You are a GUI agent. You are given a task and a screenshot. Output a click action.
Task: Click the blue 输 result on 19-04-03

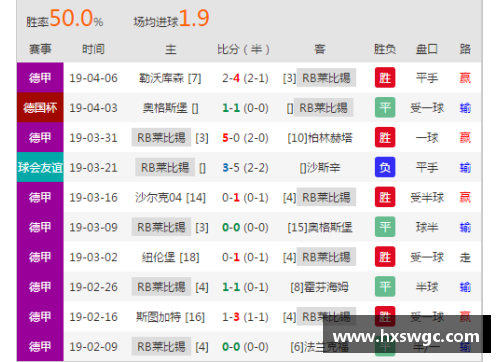[465, 108]
